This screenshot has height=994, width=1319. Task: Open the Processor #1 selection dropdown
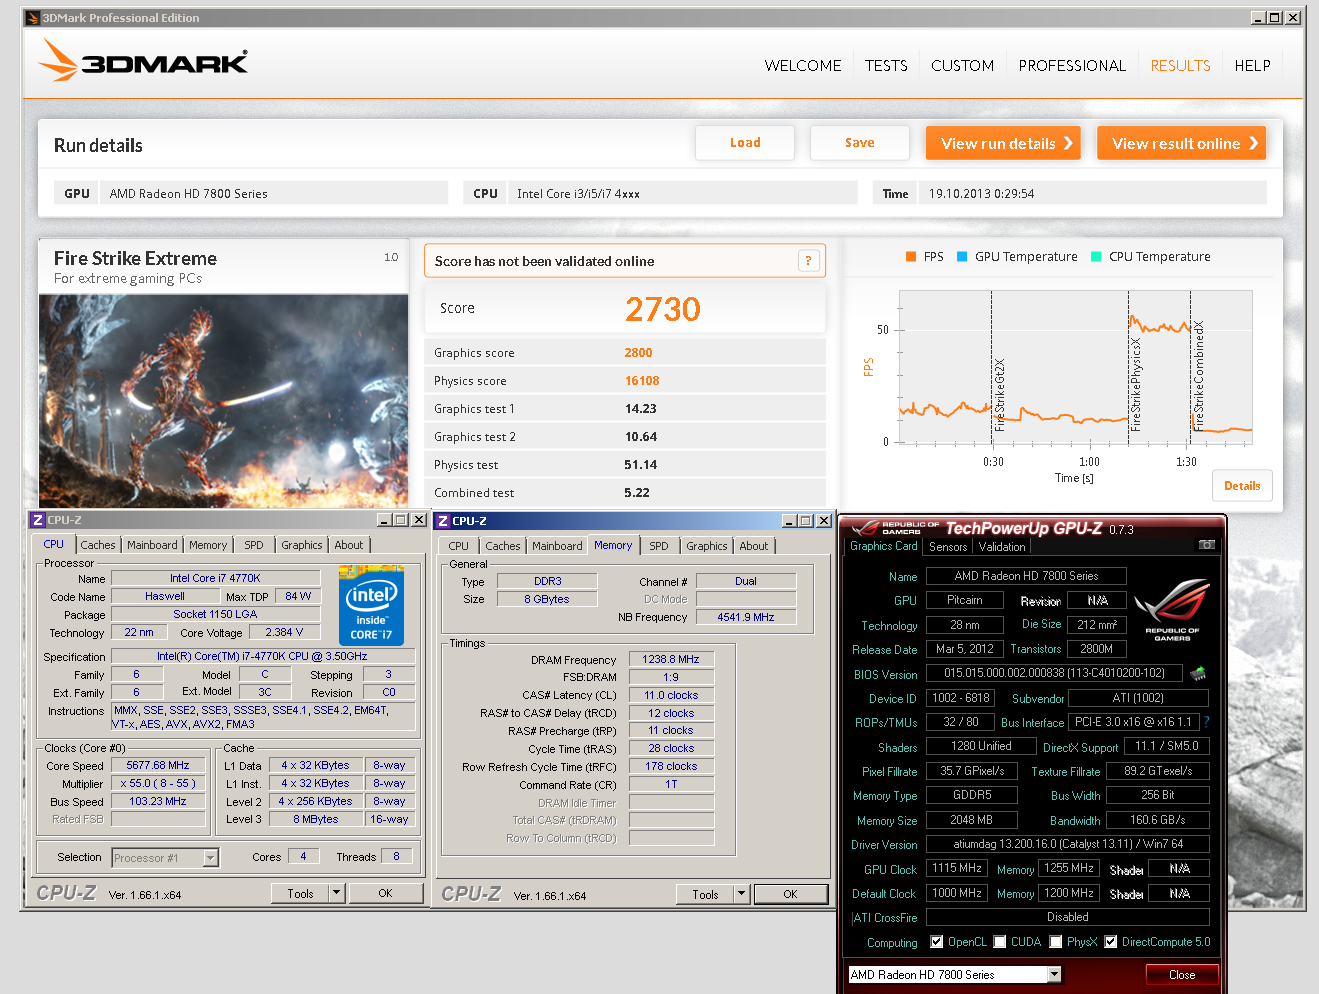coord(210,858)
